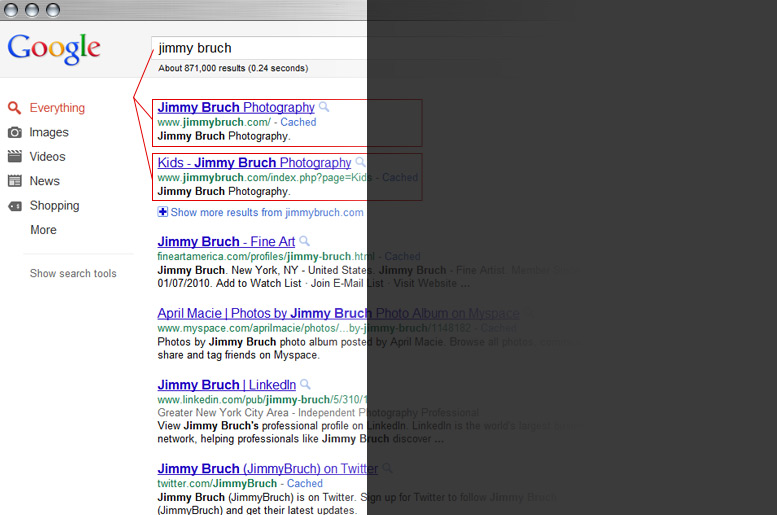
Task: Open Jimmy Bruch (JimmyBruch) on Twitter link
Action: point(268,469)
